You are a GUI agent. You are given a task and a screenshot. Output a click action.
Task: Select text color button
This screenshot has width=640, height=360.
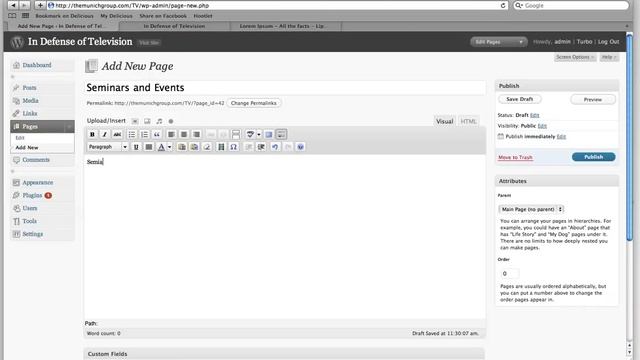tap(161, 147)
